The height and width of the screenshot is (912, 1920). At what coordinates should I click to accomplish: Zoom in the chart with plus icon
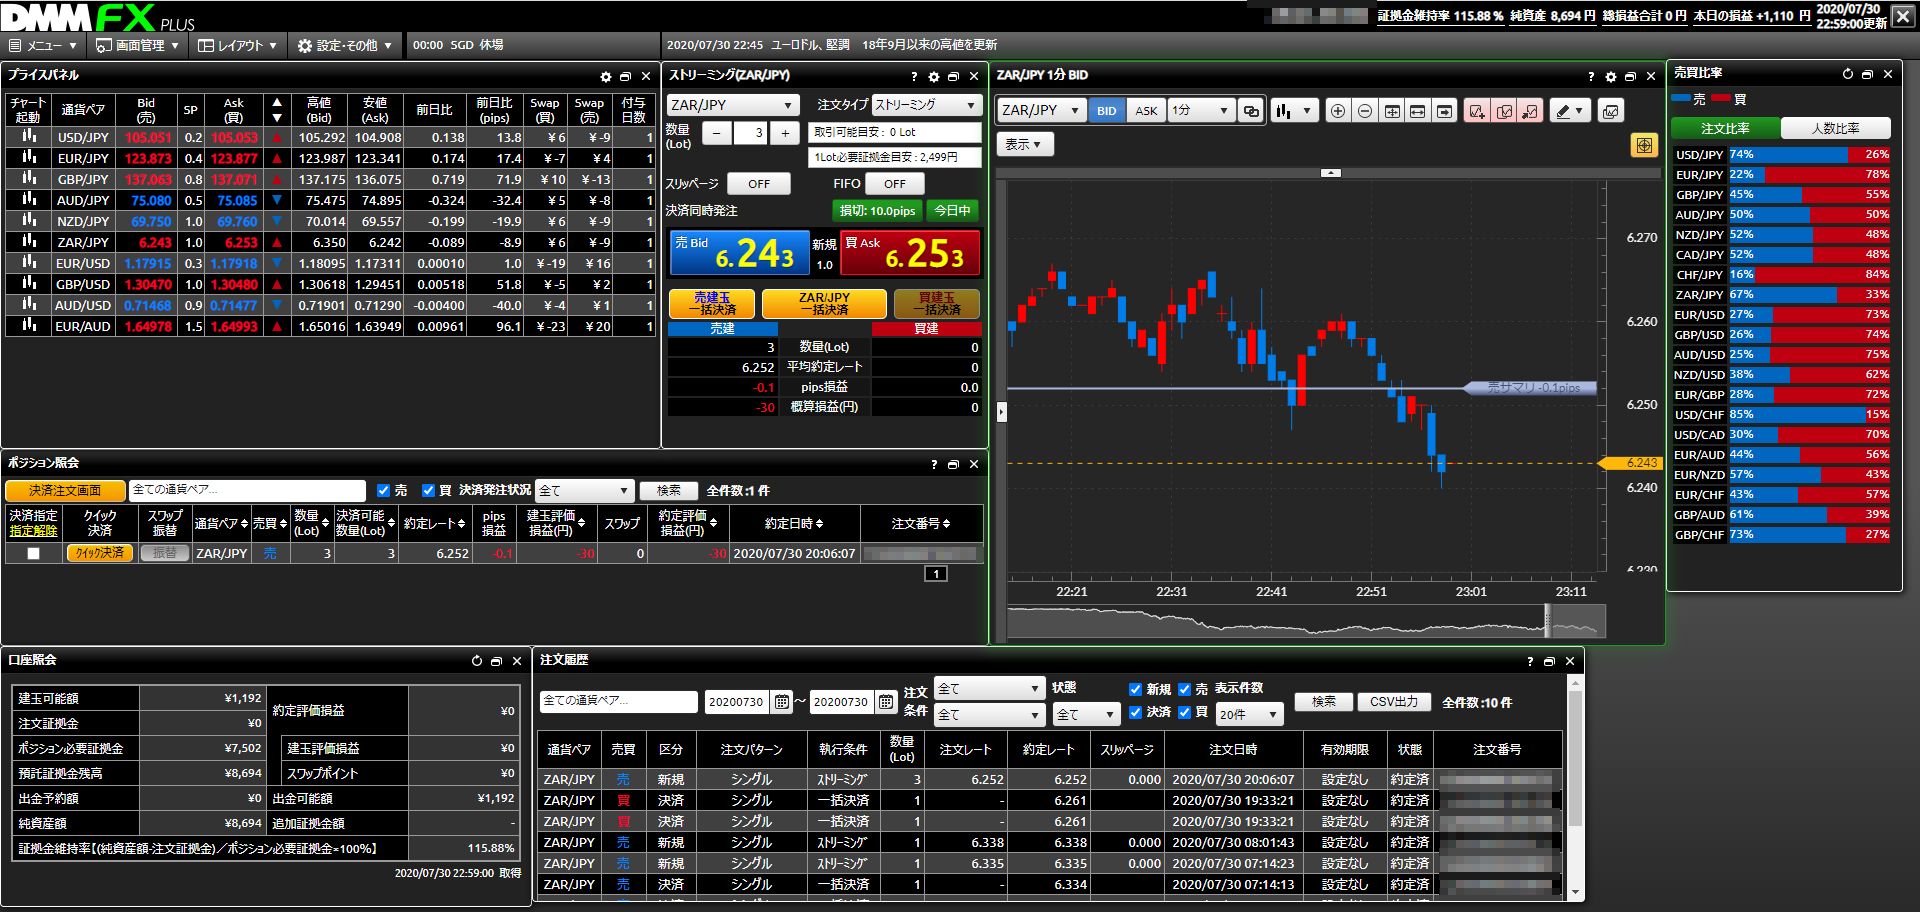(x=1338, y=111)
